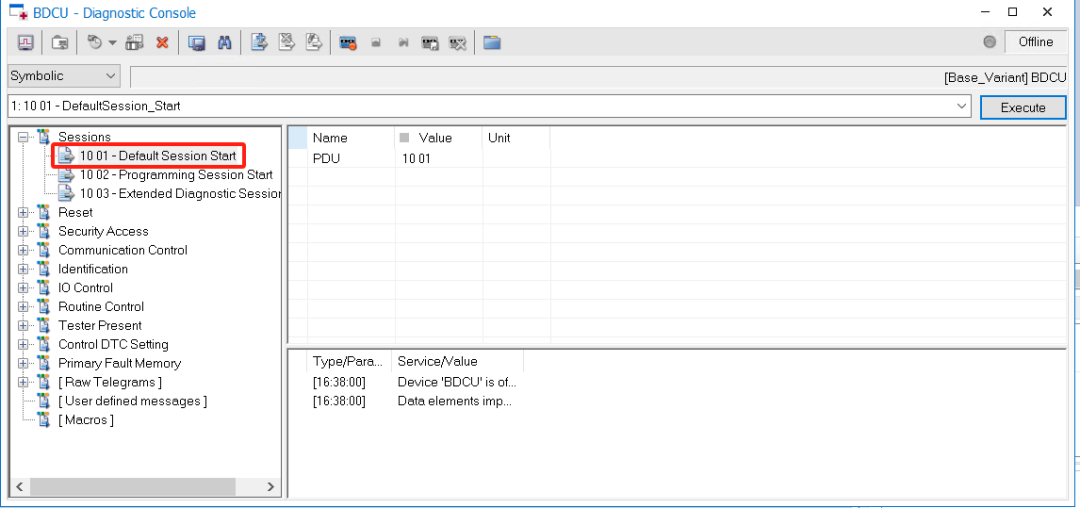This screenshot has height=508, width=1080.
Task: Select the Tester Present tree label
Action: click(100, 325)
